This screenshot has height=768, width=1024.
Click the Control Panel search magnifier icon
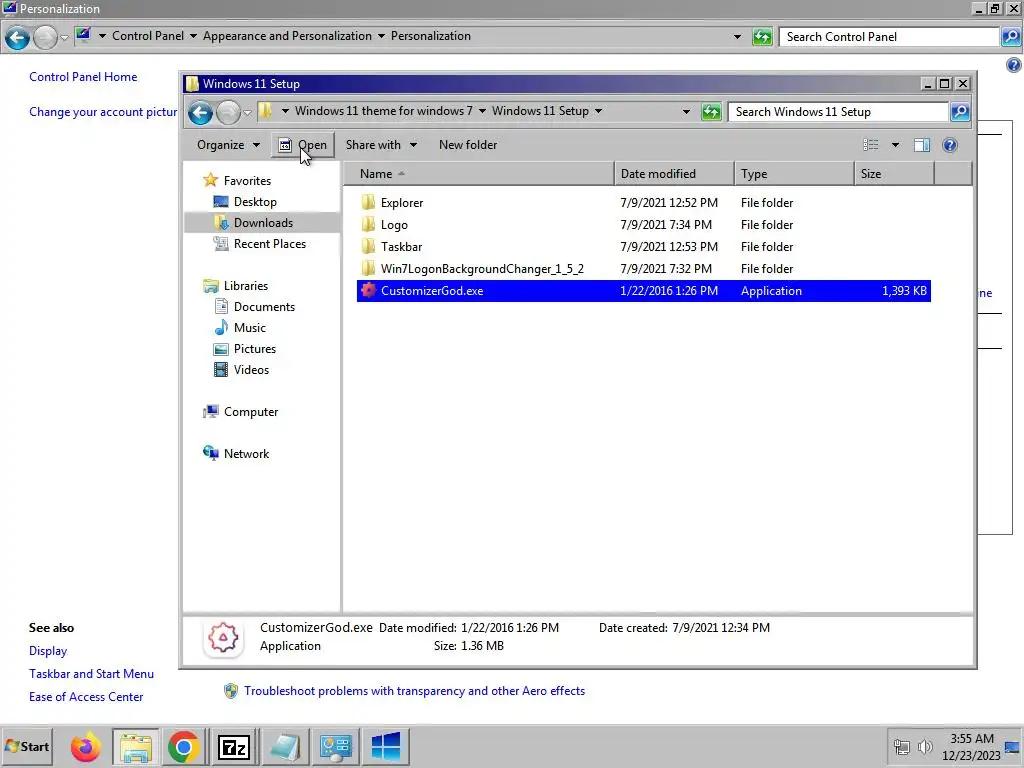click(1010, 37)
